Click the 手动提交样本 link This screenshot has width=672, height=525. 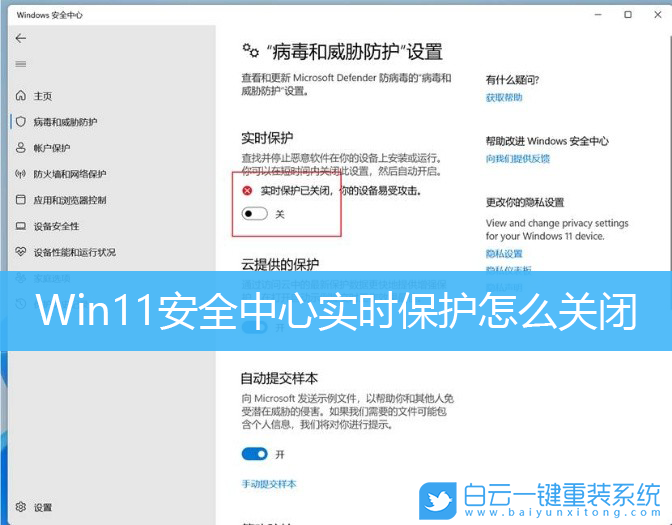pyautogui.click(x=269, y=484)
